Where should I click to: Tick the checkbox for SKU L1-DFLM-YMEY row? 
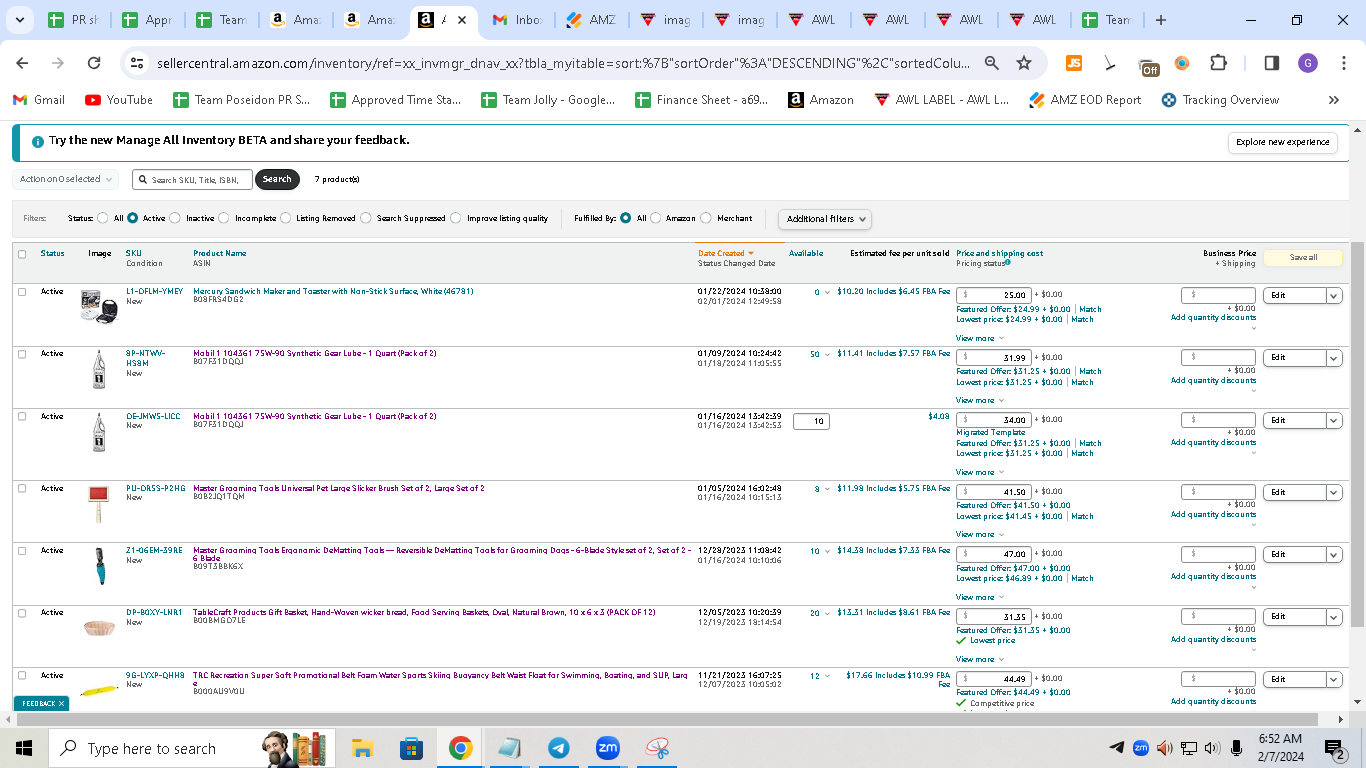pyautogui.click(x=22, y=292)
